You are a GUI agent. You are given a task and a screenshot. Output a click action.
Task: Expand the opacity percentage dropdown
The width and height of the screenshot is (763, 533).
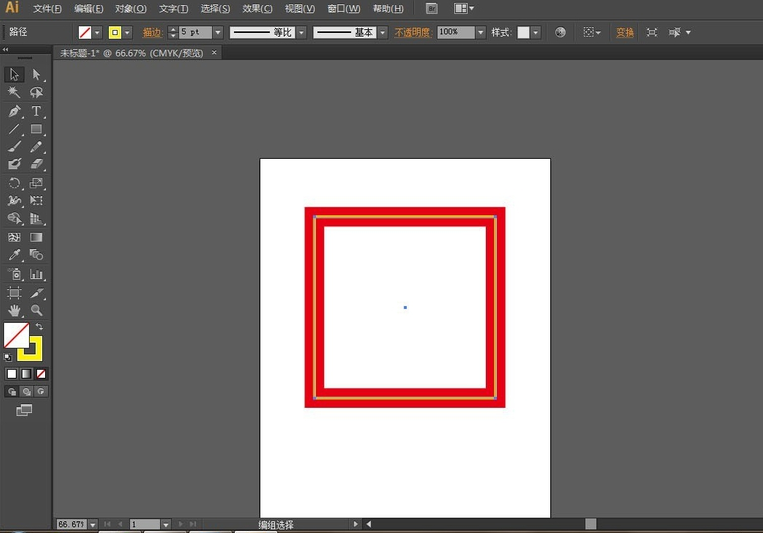(481, 32)
